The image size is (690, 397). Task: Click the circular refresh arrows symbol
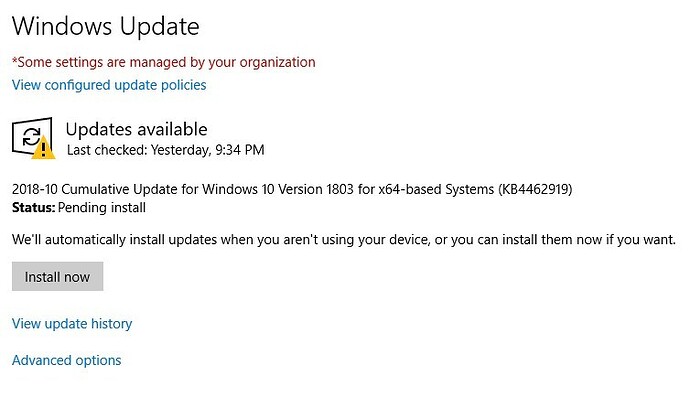click(x=31, y=137)
